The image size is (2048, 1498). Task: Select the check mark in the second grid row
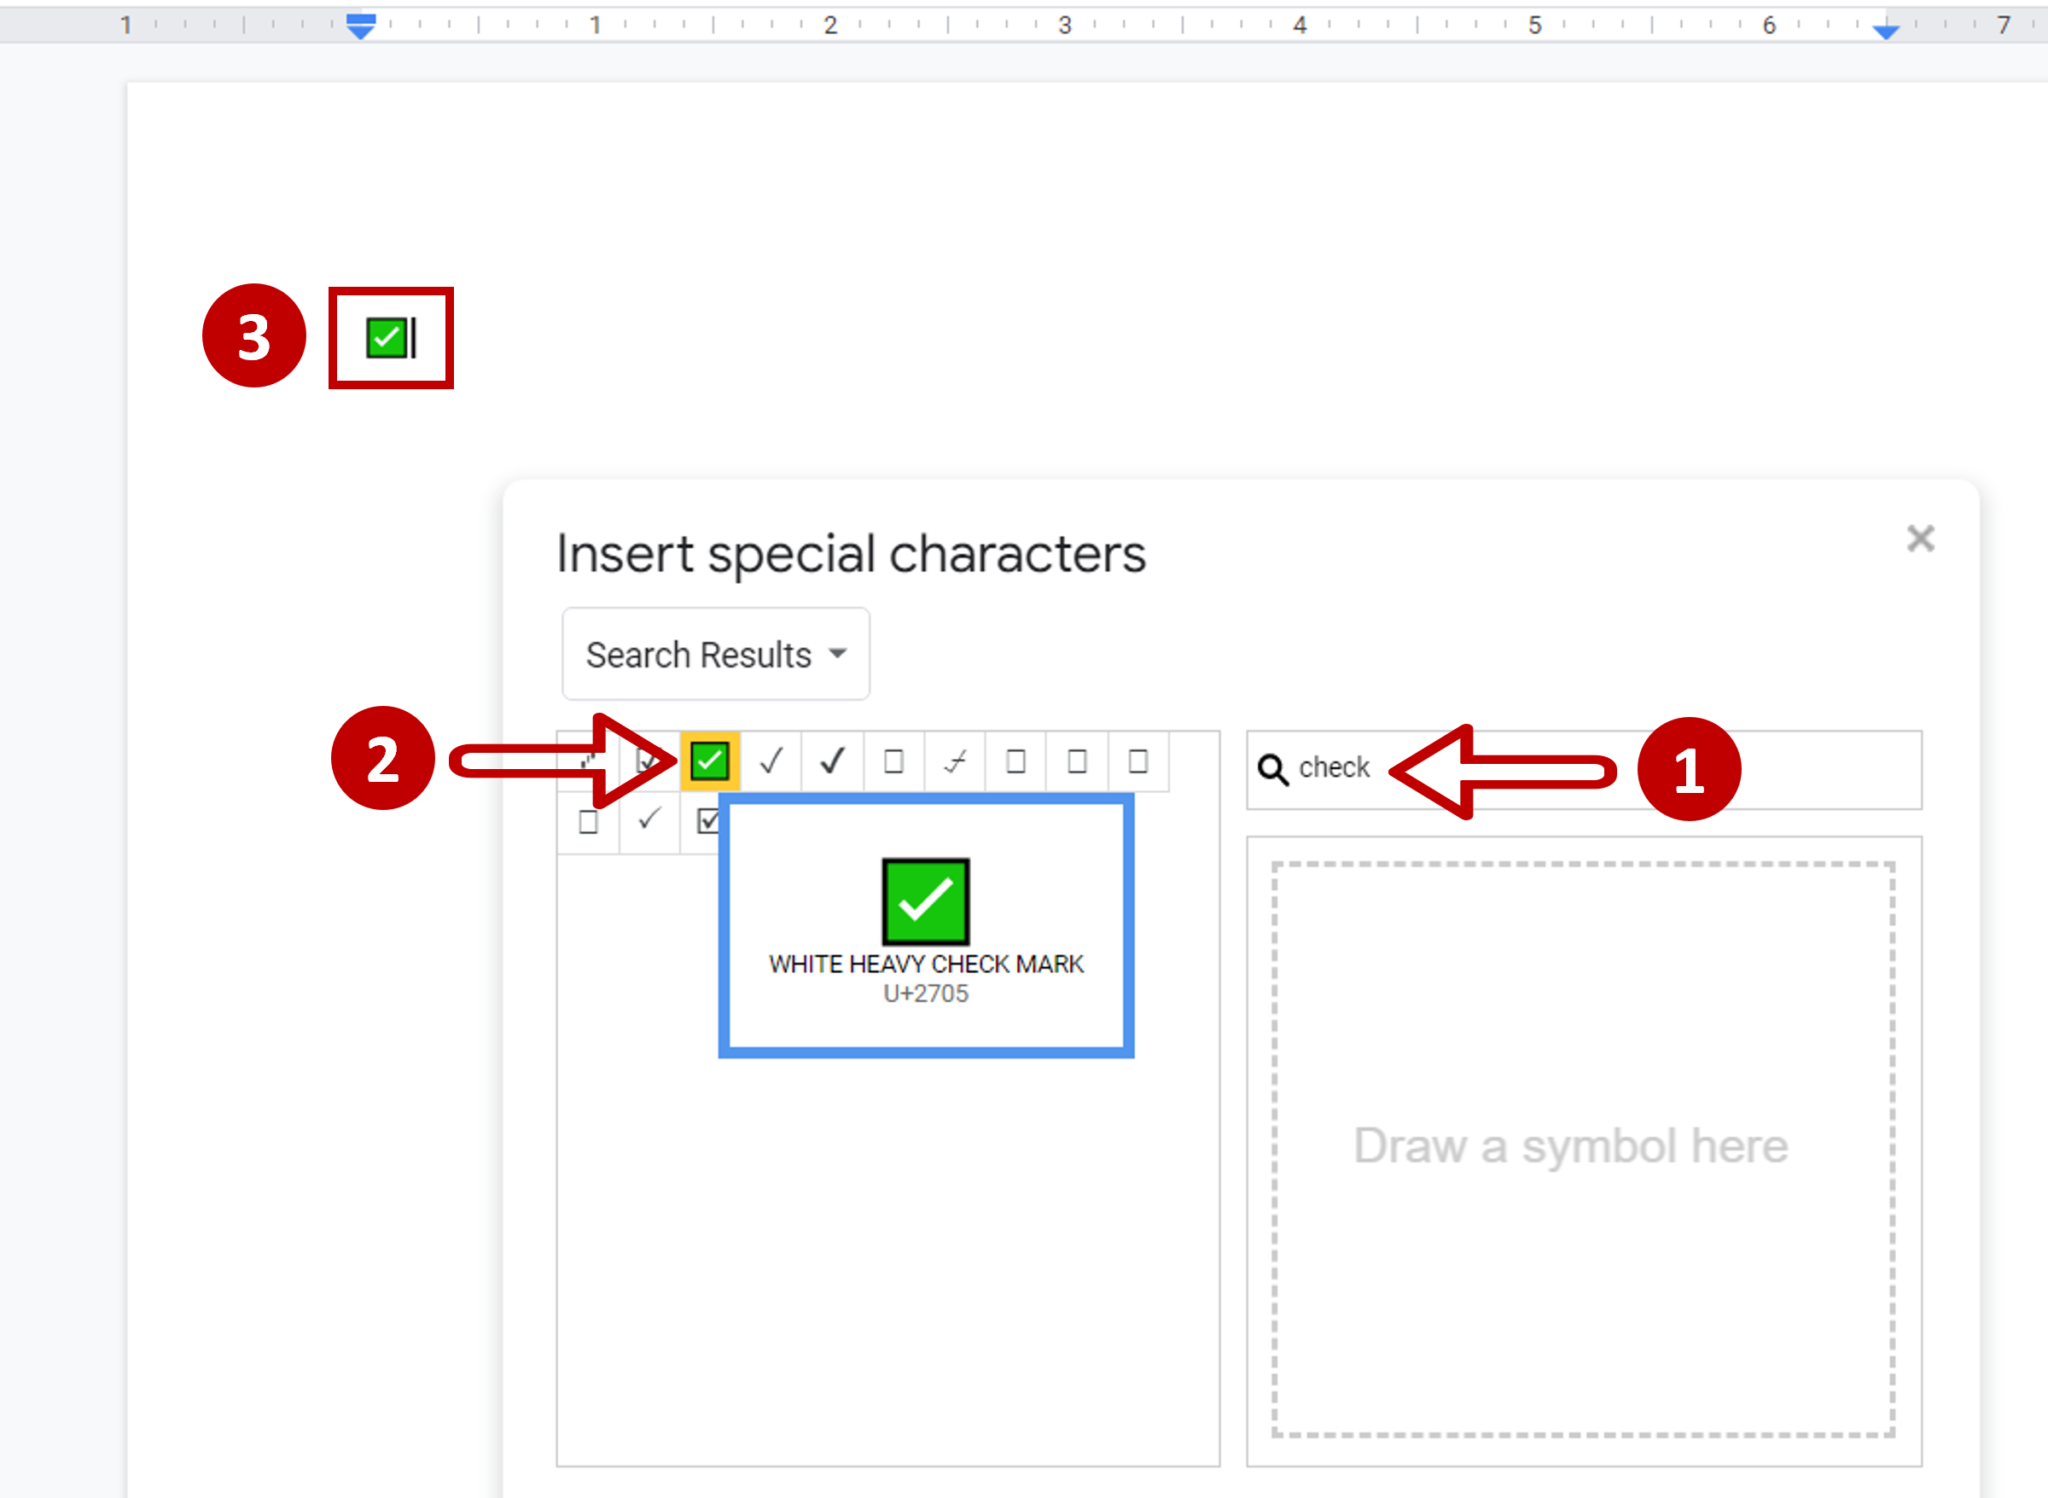[648, 820]
